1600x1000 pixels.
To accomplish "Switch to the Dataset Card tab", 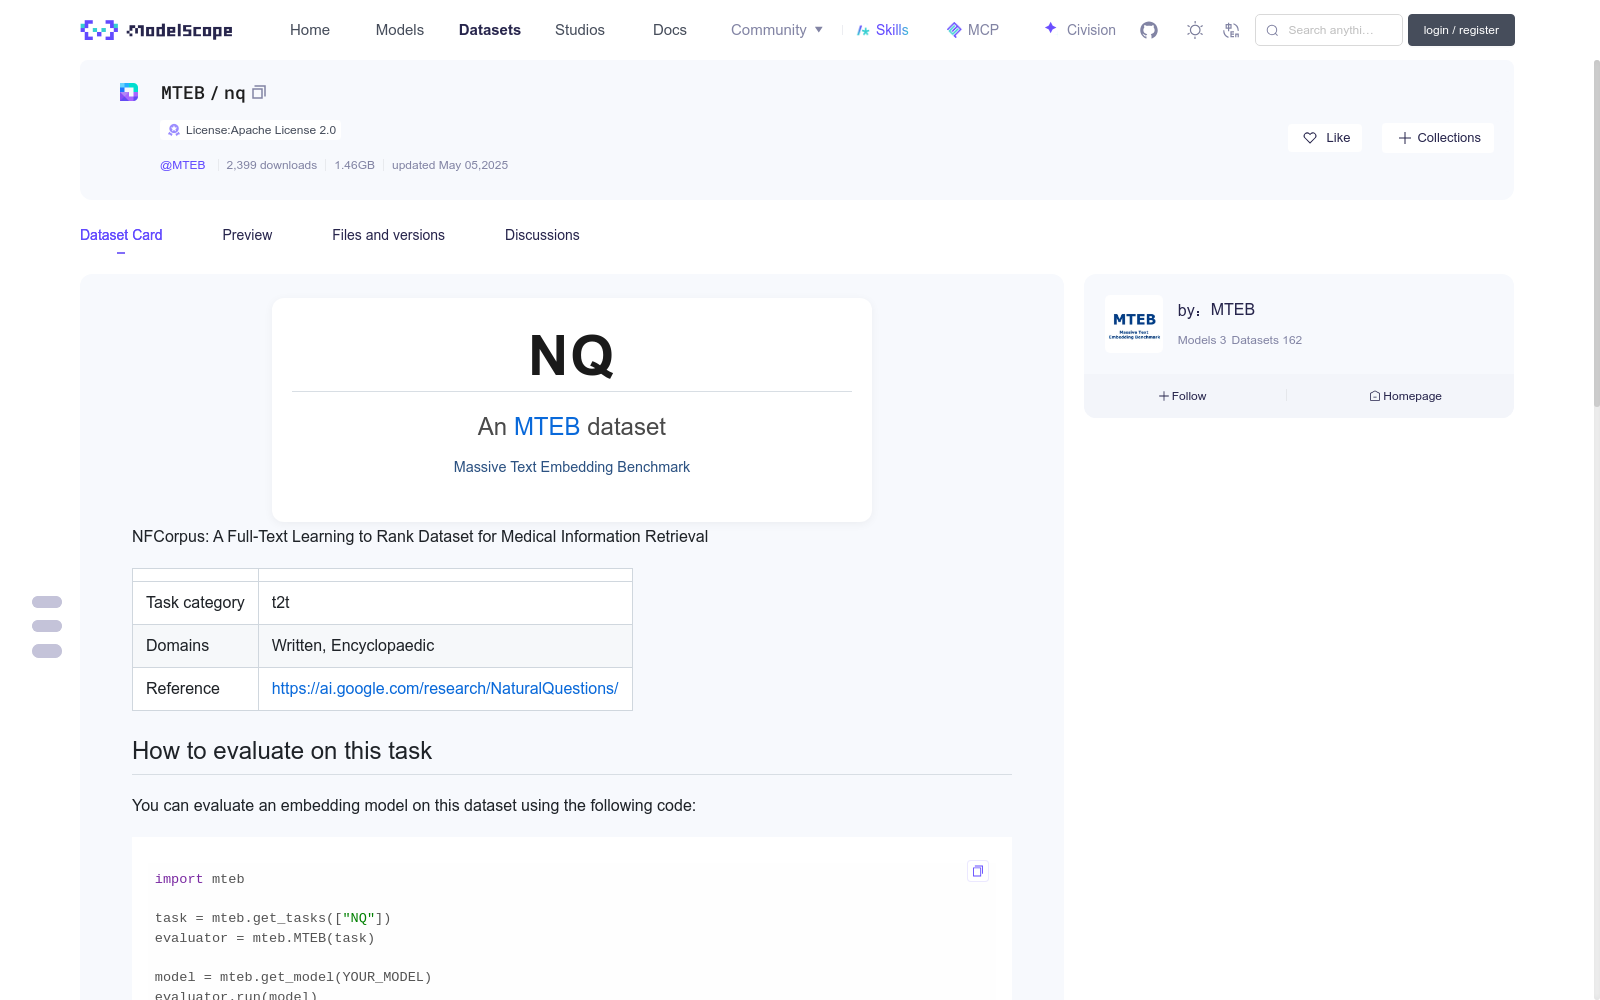I will click(x=121, y=235).
